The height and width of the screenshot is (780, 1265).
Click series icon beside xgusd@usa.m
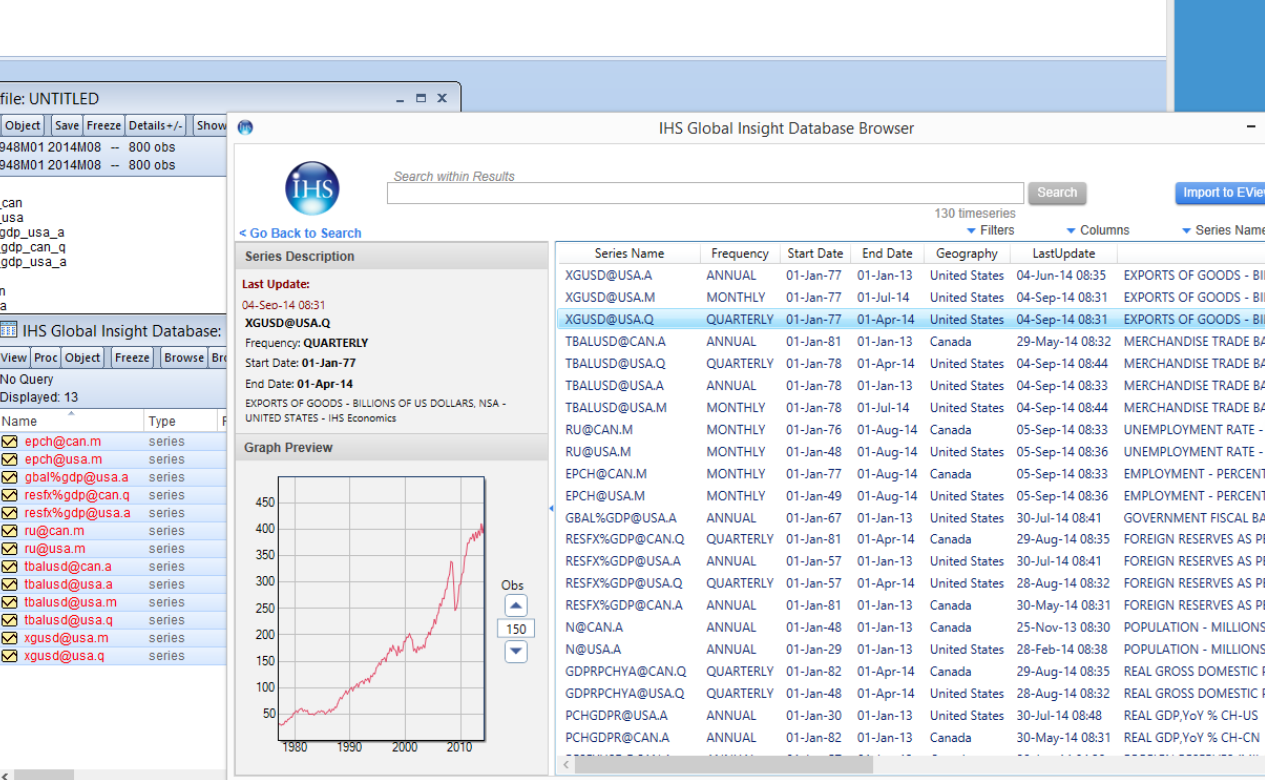(x=9, y=638)
